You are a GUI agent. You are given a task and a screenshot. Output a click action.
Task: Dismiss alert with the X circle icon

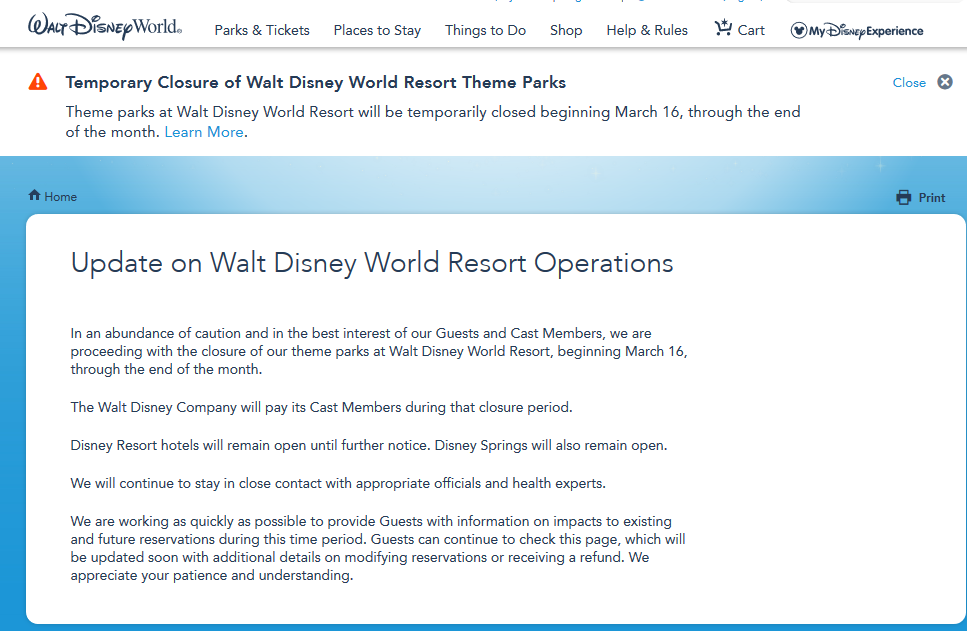coord(945,82)
